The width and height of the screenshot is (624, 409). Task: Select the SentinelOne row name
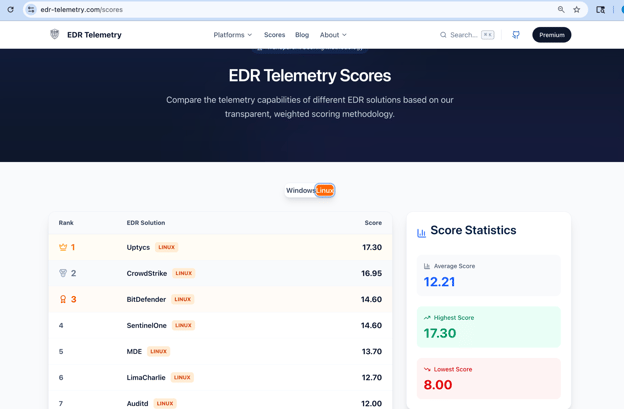coord(146,325)
